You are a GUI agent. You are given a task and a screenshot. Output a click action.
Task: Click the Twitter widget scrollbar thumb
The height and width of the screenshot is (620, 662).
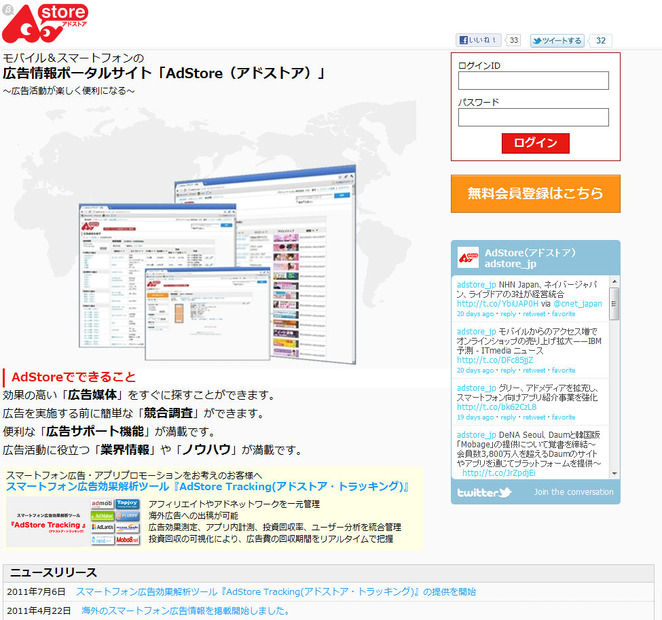[615, 304]
